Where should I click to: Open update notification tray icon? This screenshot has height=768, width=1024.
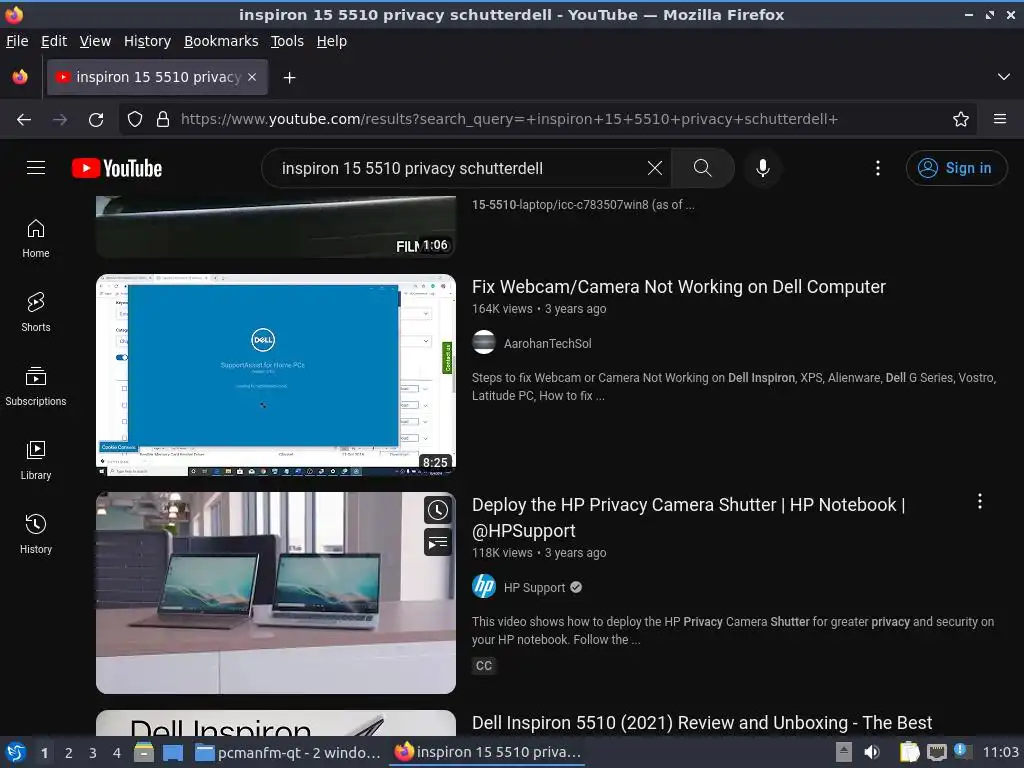pyautogui.click(x=962, y=751)
